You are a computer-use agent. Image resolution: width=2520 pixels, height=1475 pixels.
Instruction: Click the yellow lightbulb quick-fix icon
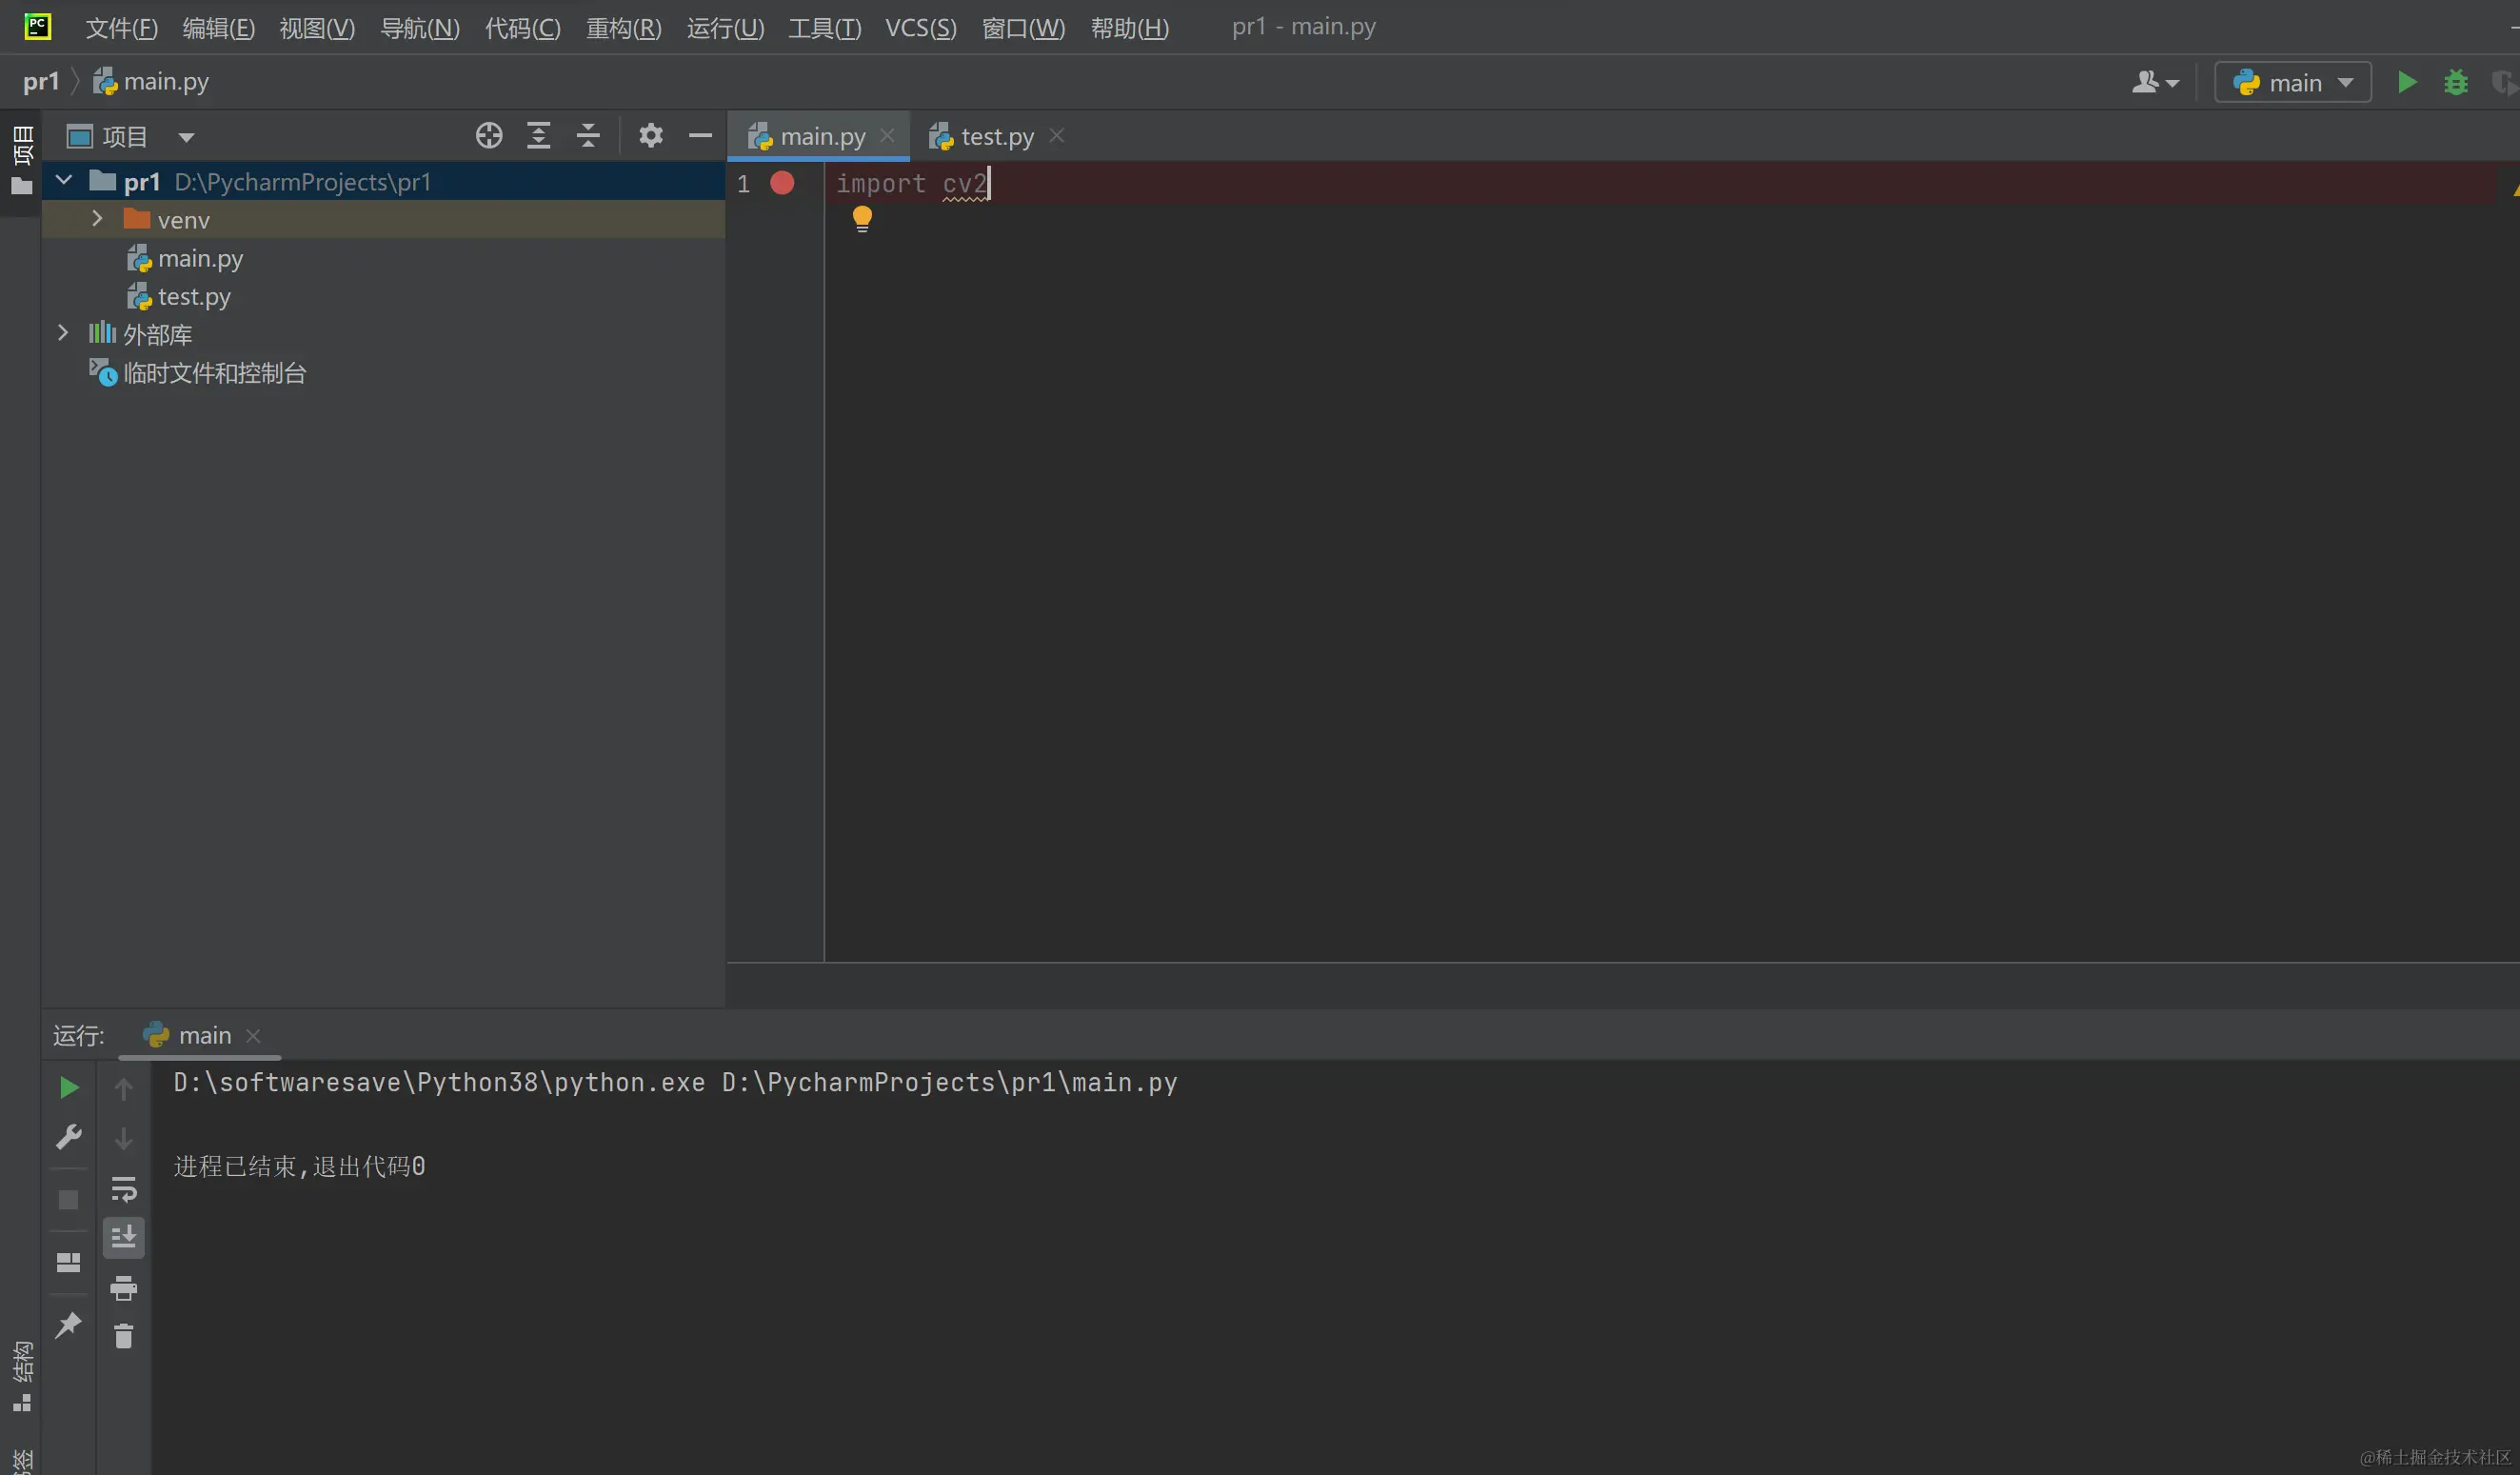862,218
